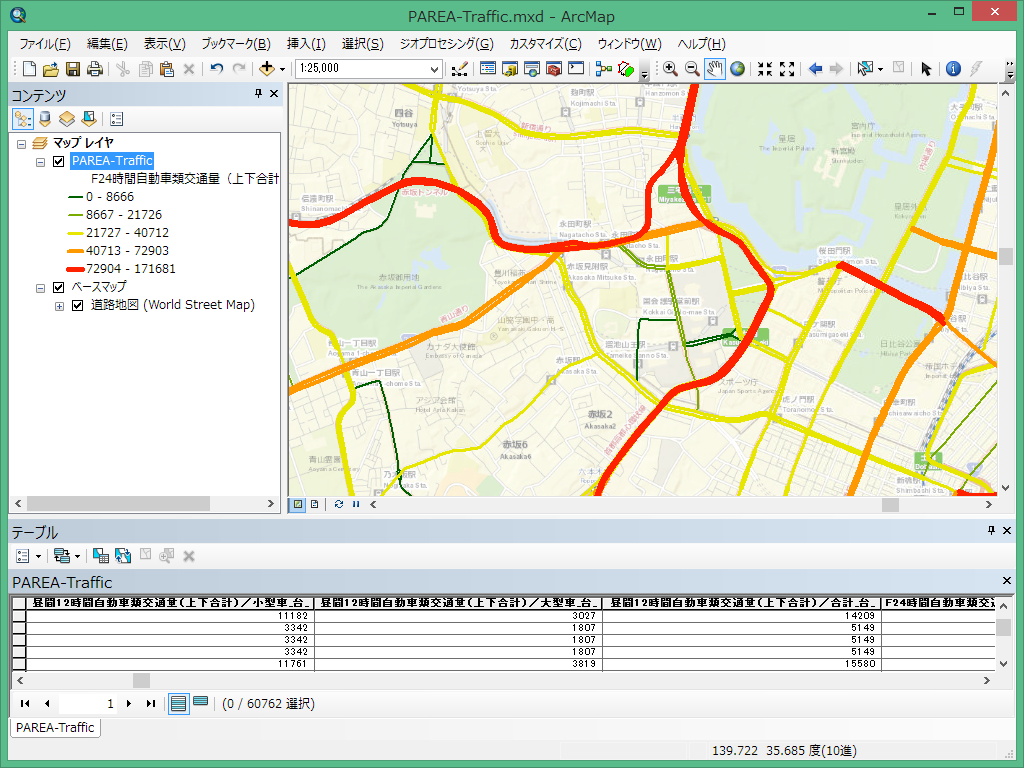Open the カスタマイズ menu
Image resolution: width=1024 pixels, height=768 pixels.
[x=545, y=44]
